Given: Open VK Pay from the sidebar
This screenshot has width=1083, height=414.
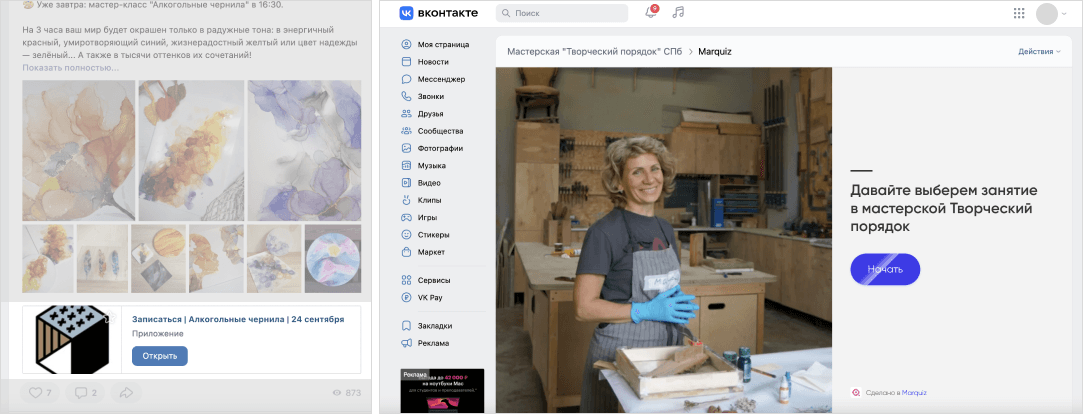Looking at the screenshot, I should [432, 298].
